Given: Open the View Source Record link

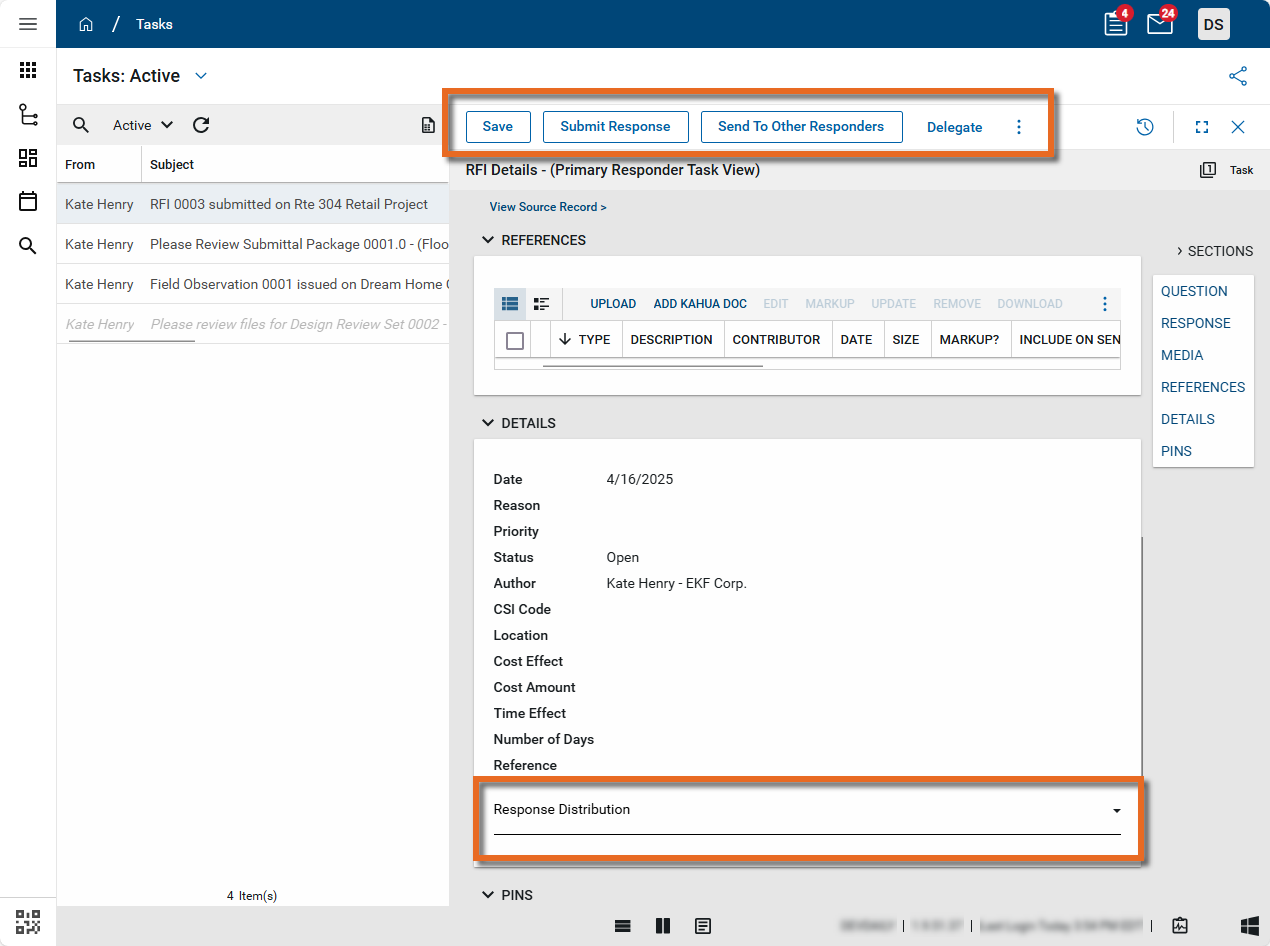Looking at the screenshot, I should (x=548, y=207).
